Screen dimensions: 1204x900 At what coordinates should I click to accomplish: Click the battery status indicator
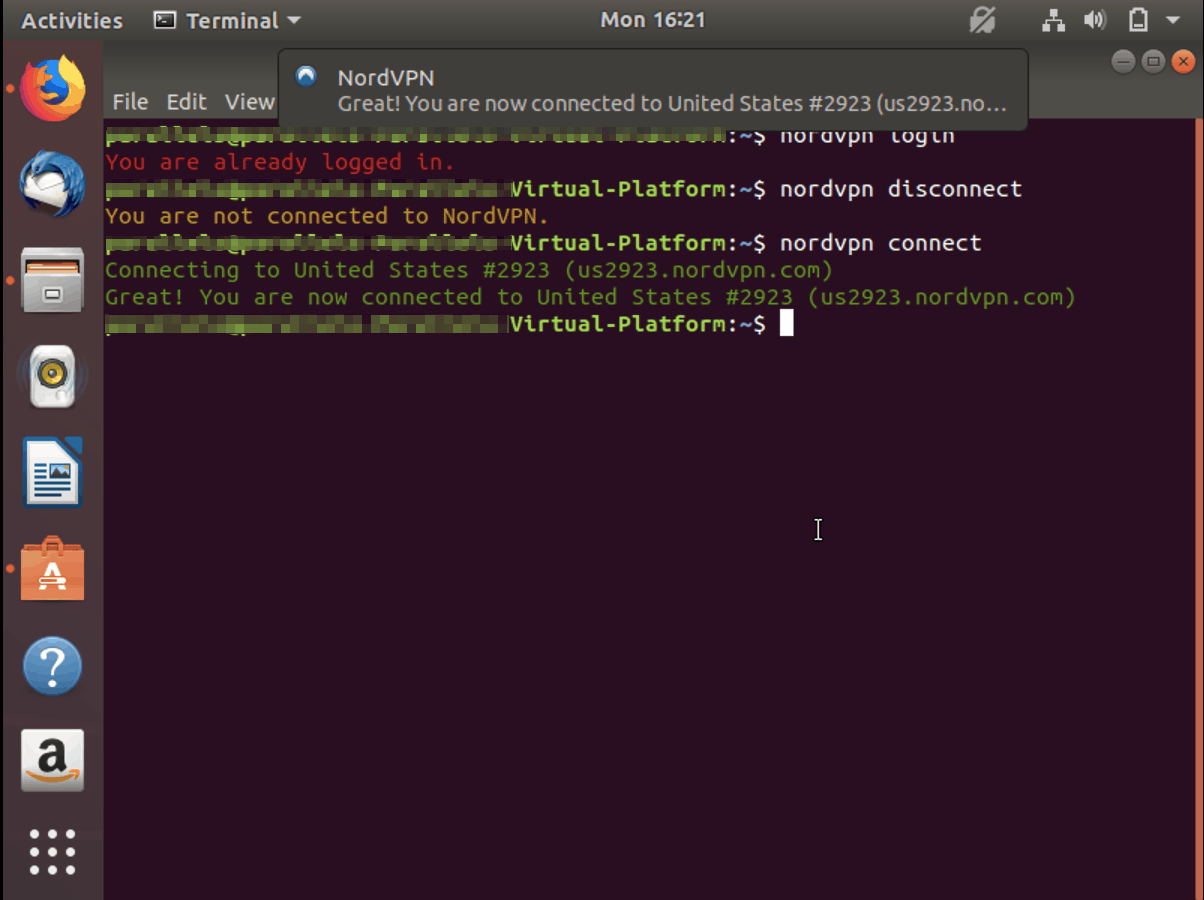[1139, 19]
